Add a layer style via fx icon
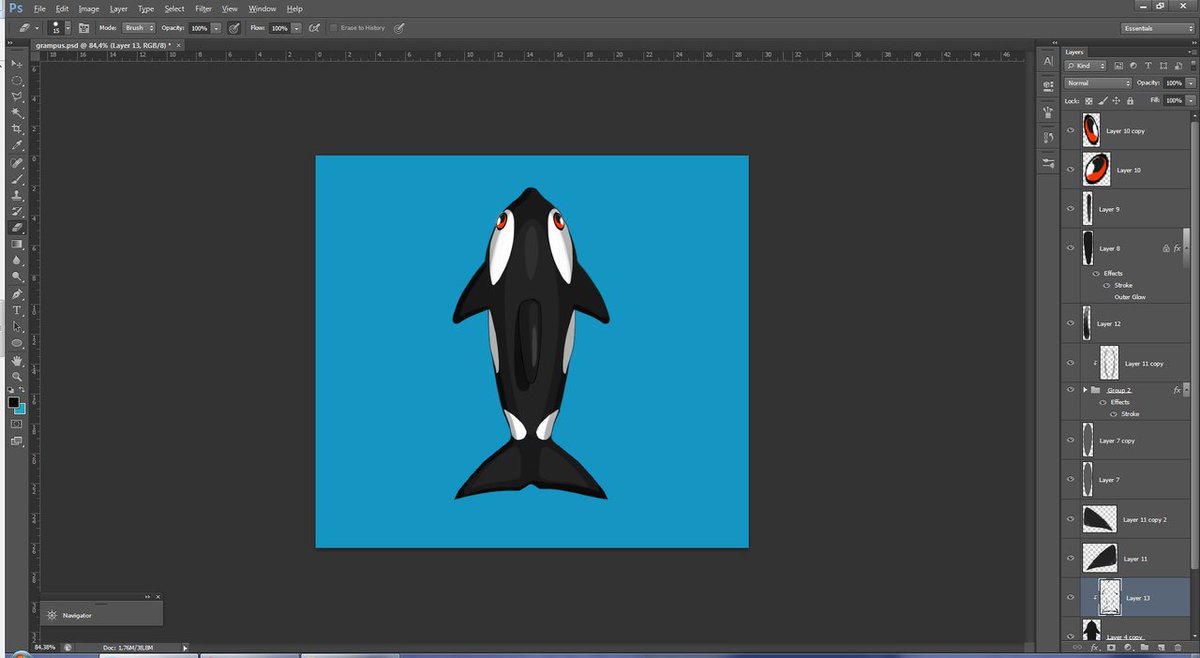The image size is (1200, 658). [1096, 648]
